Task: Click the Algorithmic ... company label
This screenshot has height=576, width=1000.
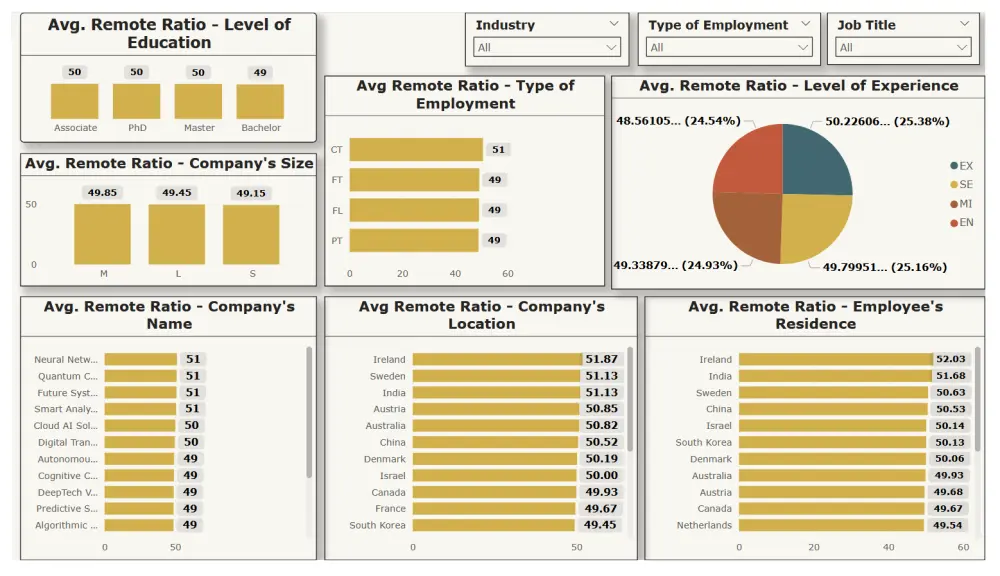Action: (66, 525)
